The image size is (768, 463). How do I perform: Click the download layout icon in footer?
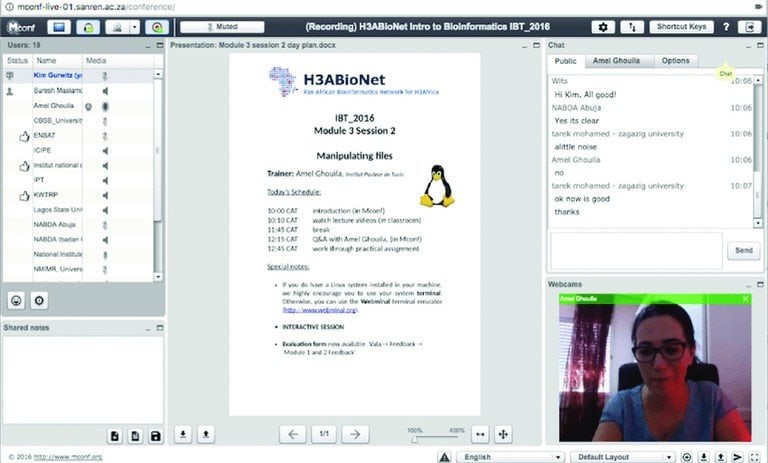pyautogui.click(x=704, y=457)
